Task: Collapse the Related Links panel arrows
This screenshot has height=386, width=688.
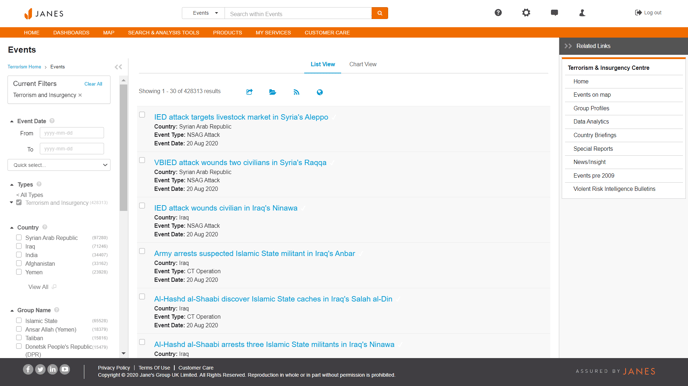Action: pos(568,46)
